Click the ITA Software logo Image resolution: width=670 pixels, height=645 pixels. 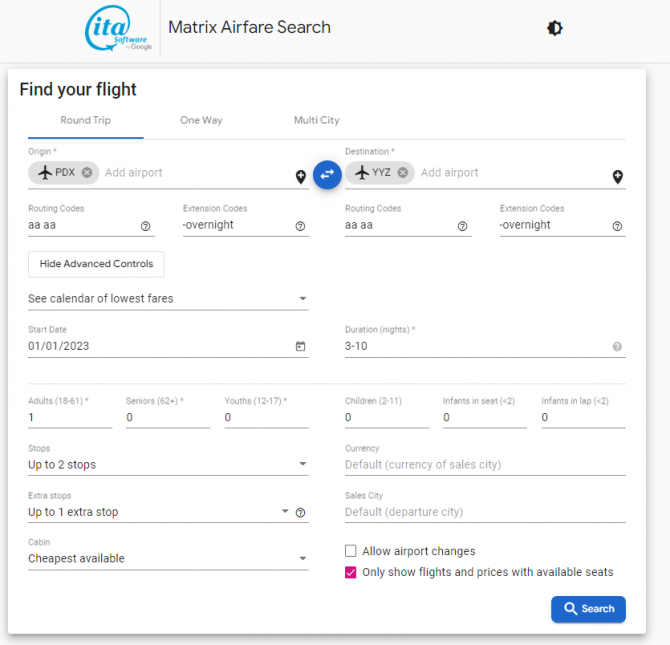click(119, 29)
